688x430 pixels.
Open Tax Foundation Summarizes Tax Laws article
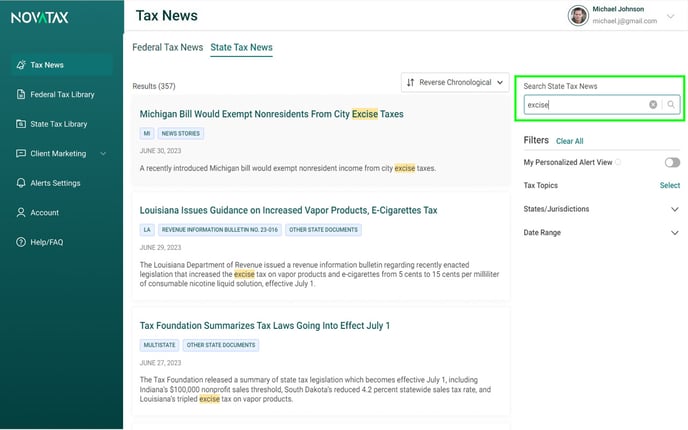(265, 326)
